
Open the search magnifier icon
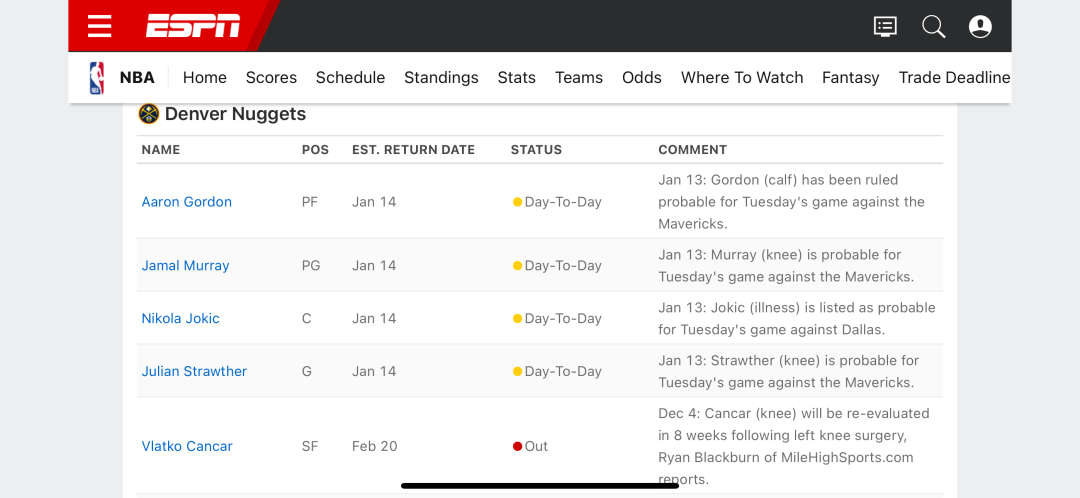[933, 27]
